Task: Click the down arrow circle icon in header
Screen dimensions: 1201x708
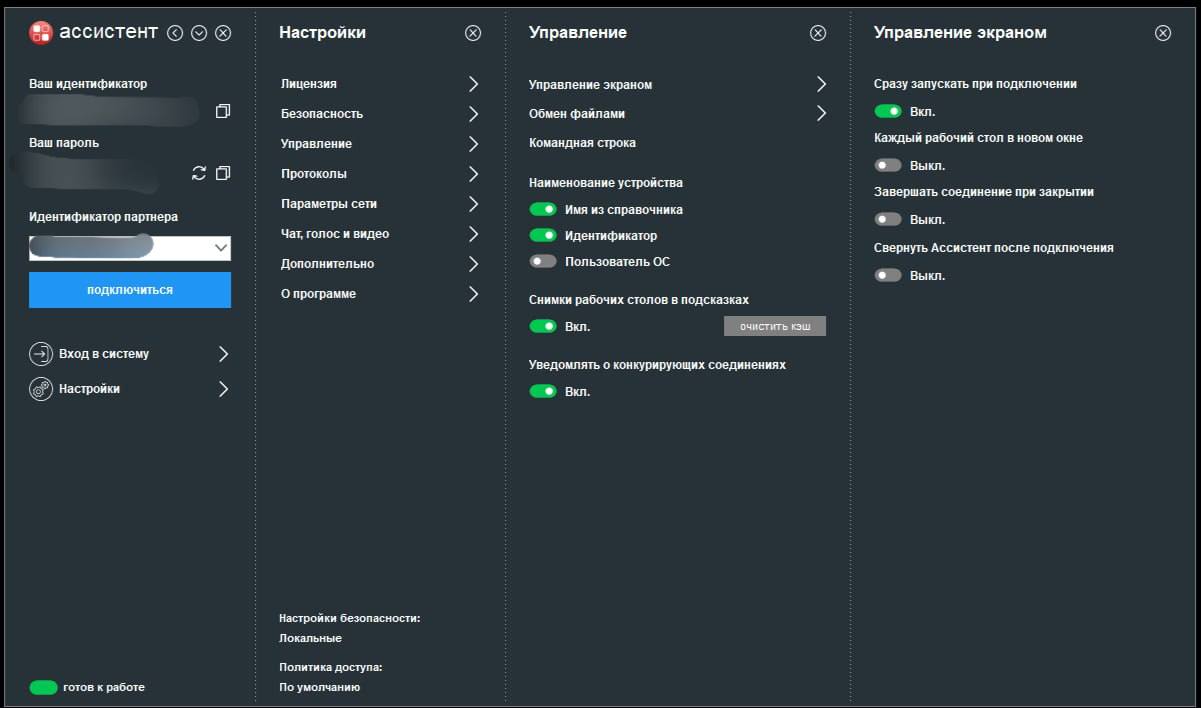Action: coord(199,33)
